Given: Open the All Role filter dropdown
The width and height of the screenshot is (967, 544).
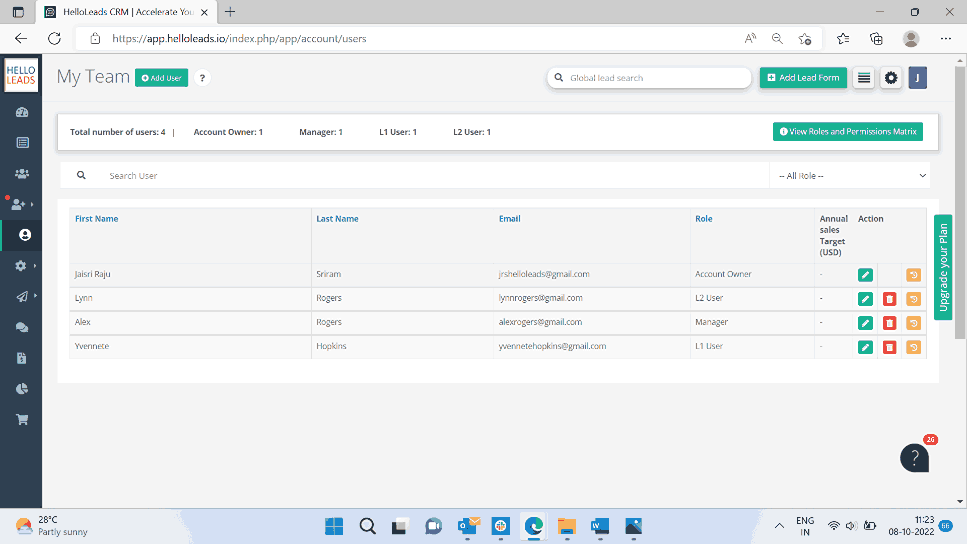Looking at the screenshot, I should 852,176.
